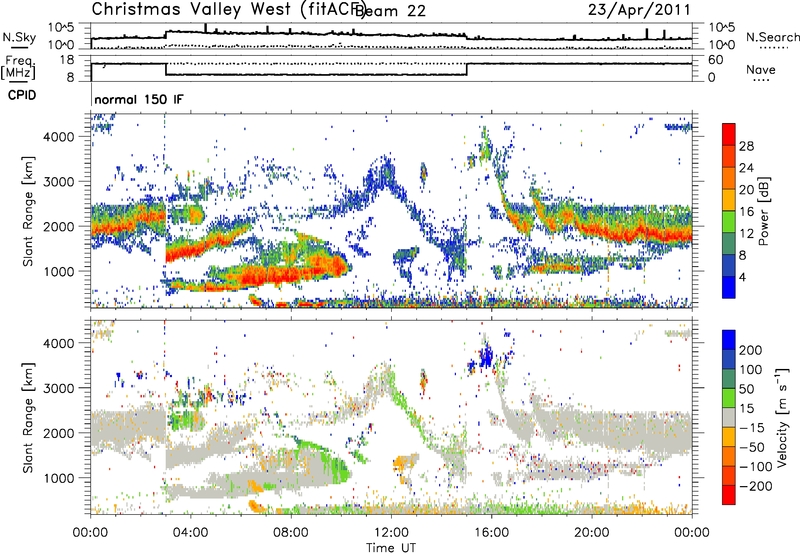Select the 'normal 150 IF' mode text
The image size is (800, 554).
tap(139, 99)
